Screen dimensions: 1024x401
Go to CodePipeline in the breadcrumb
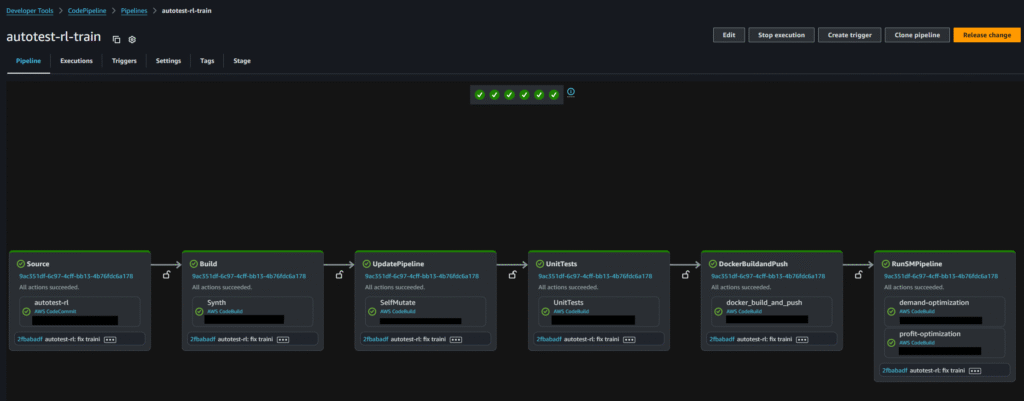(x=88, y=9)
